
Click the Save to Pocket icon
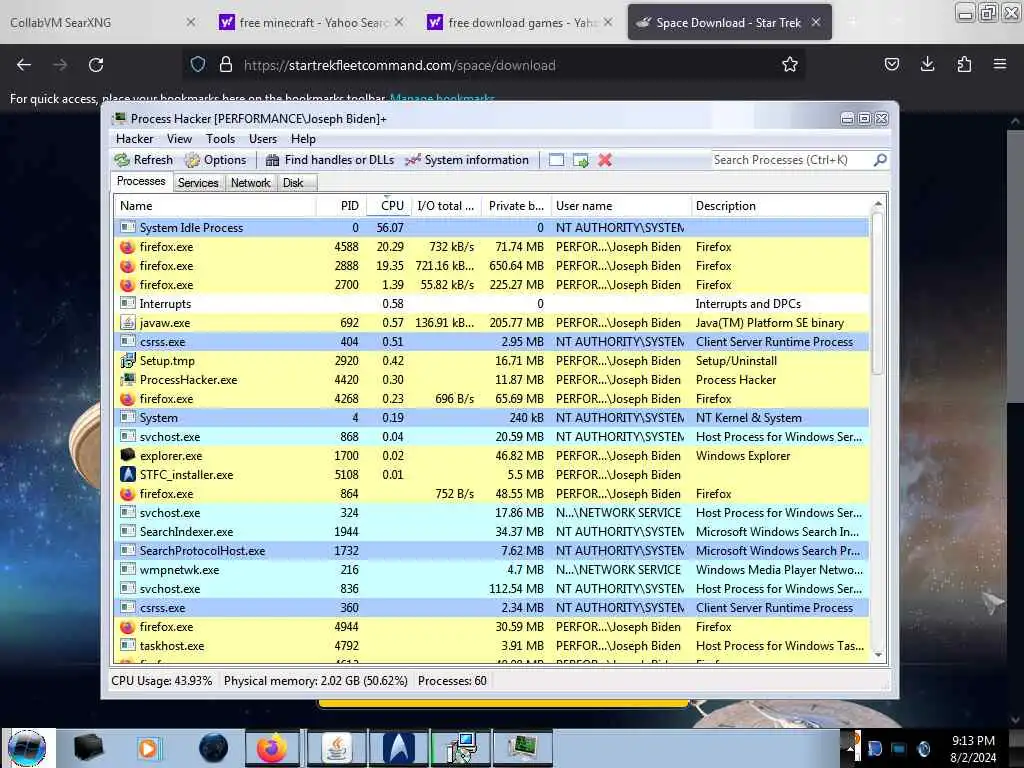[x=891, y=64]
